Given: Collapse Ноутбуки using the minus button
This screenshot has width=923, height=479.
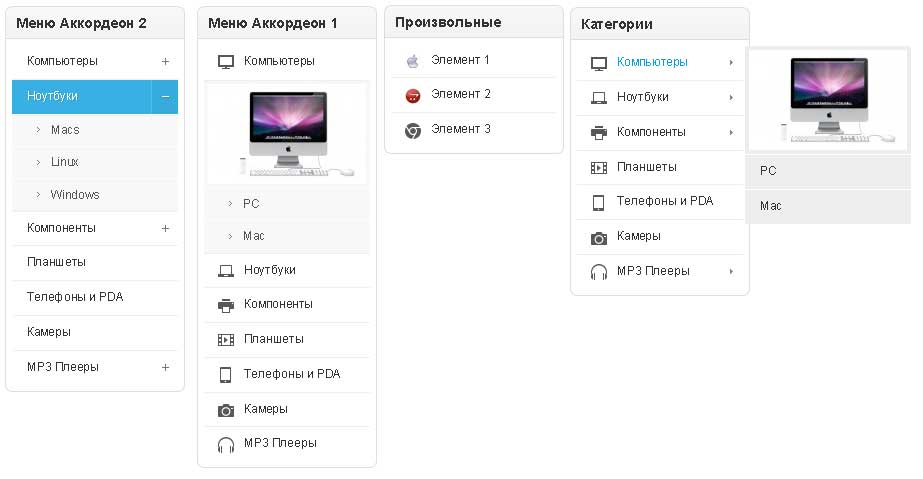Looking at the screenshot, I should pyautogui.click(x=165, y=97).
